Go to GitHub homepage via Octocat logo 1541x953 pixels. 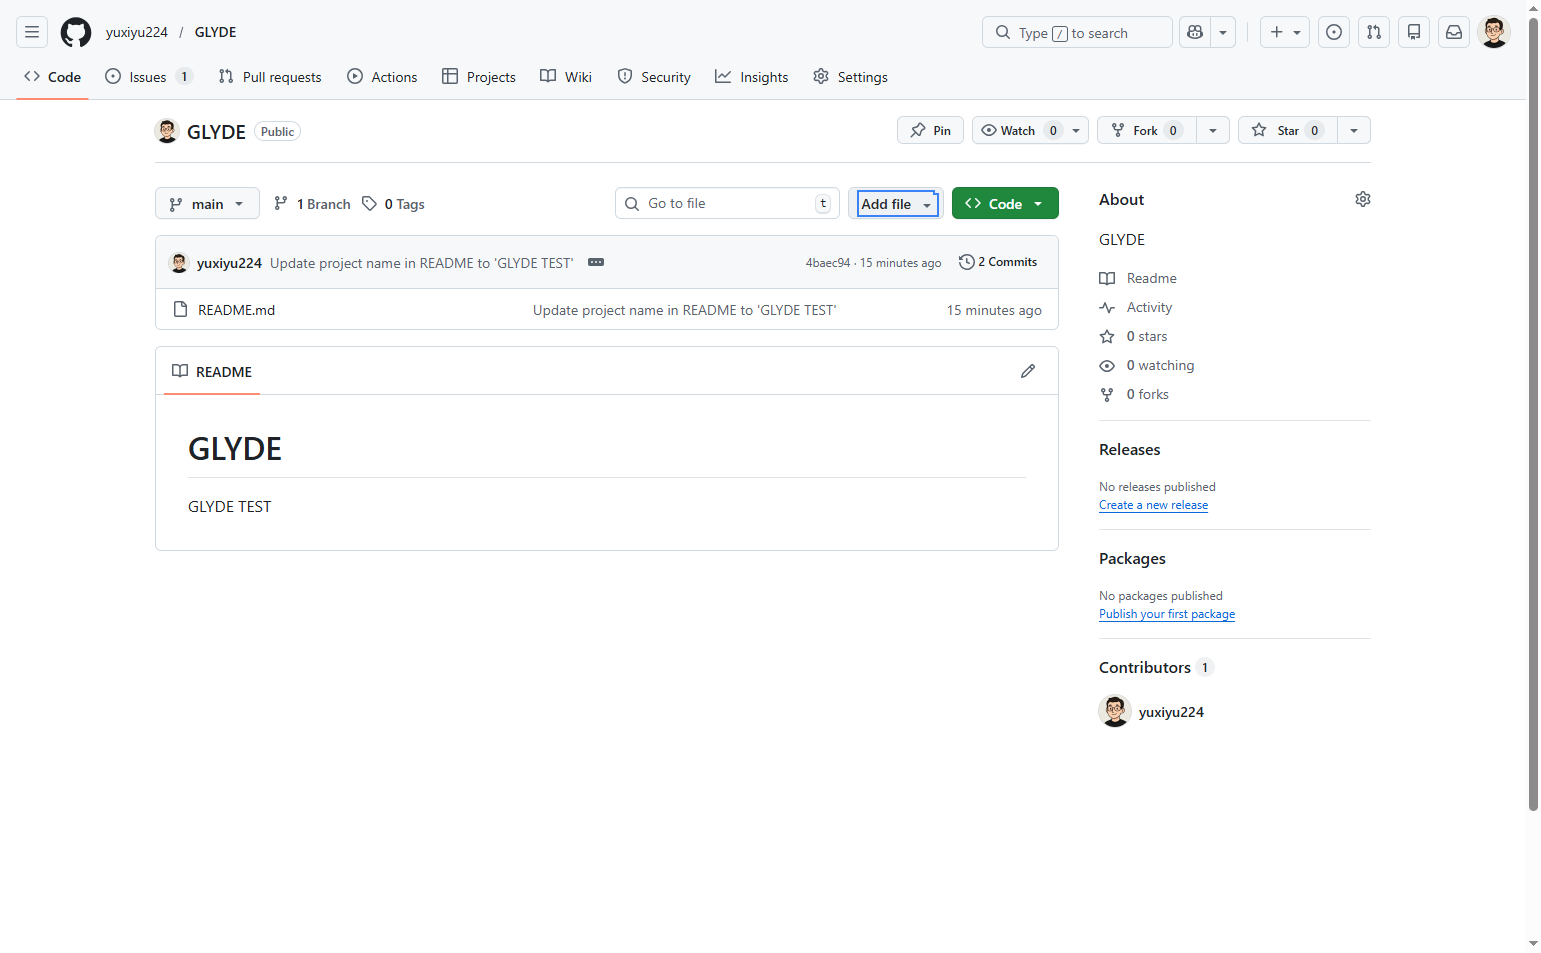tap(76, 32)
